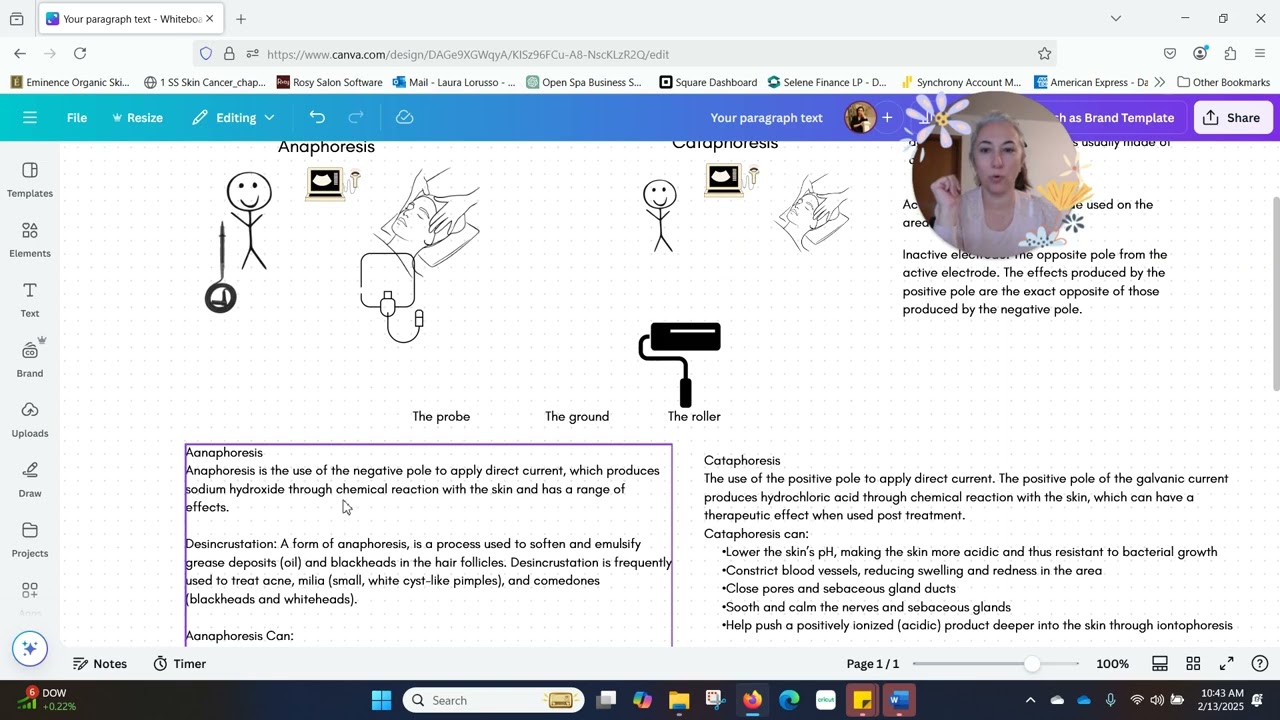Open the Templates panel in sidebar
This screenshot has height=720, width=1280.
(30, 180)
